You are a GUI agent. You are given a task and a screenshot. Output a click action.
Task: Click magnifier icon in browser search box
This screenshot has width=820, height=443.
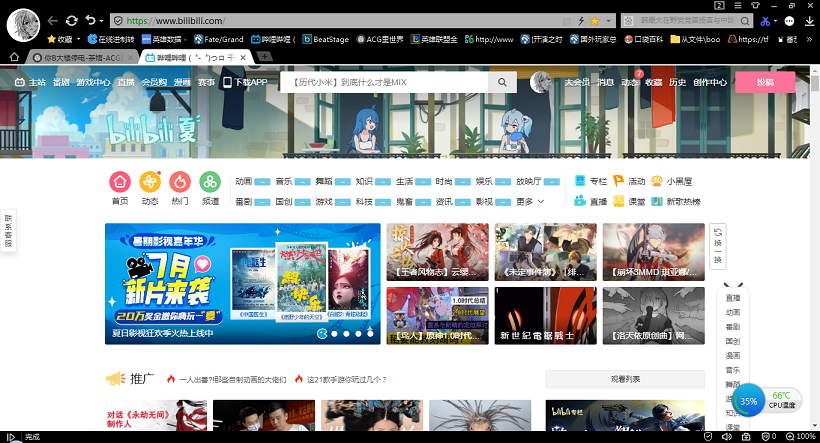(745, 21)
